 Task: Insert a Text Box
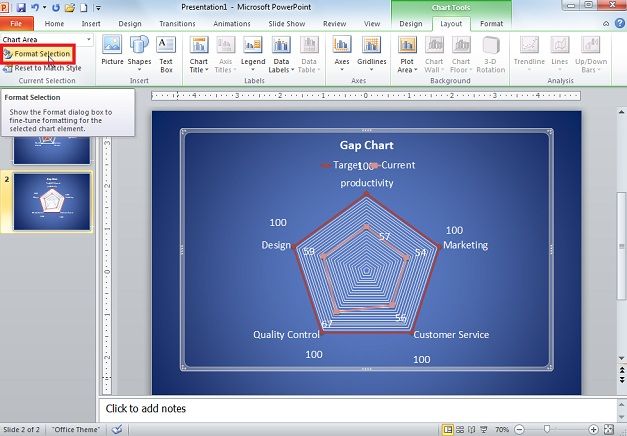[166, 55]
